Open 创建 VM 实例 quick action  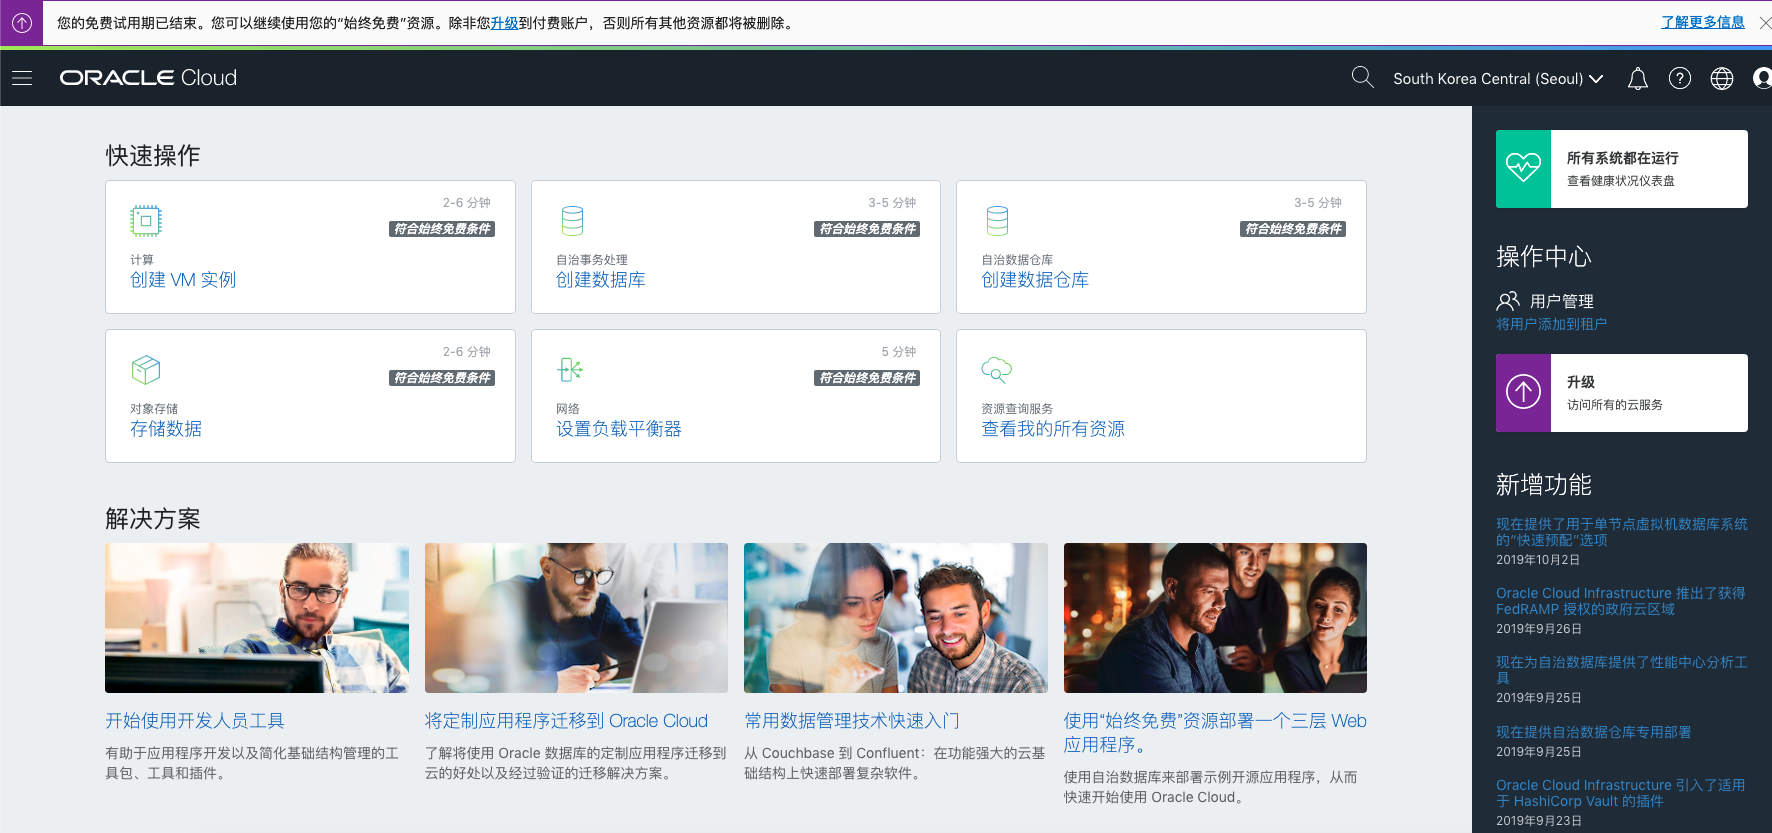point(183,280)
